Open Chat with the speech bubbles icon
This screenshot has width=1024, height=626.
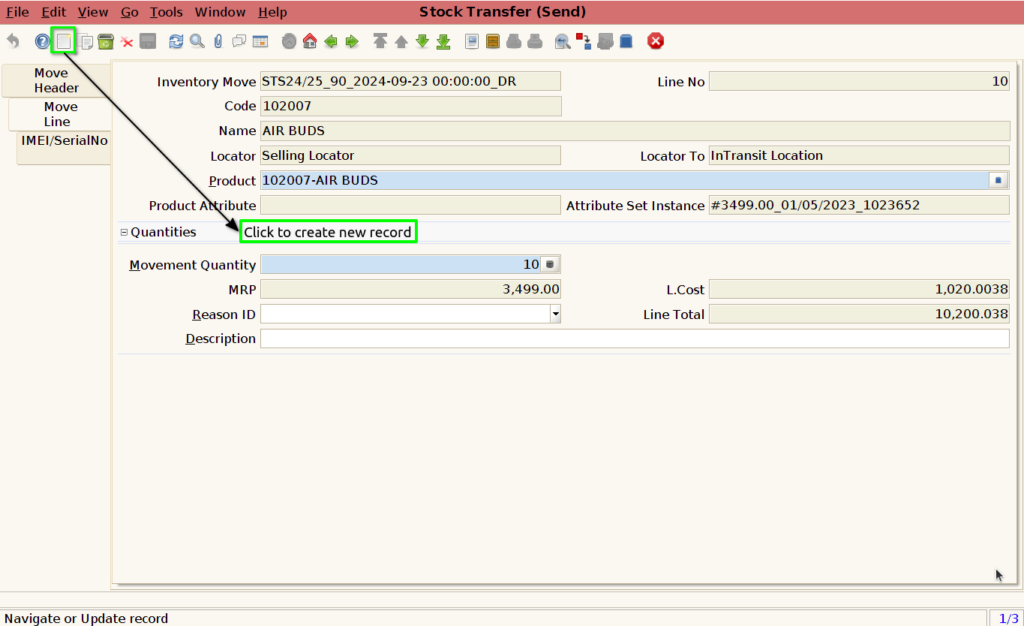pyautogui.click(x=239, y=41)
